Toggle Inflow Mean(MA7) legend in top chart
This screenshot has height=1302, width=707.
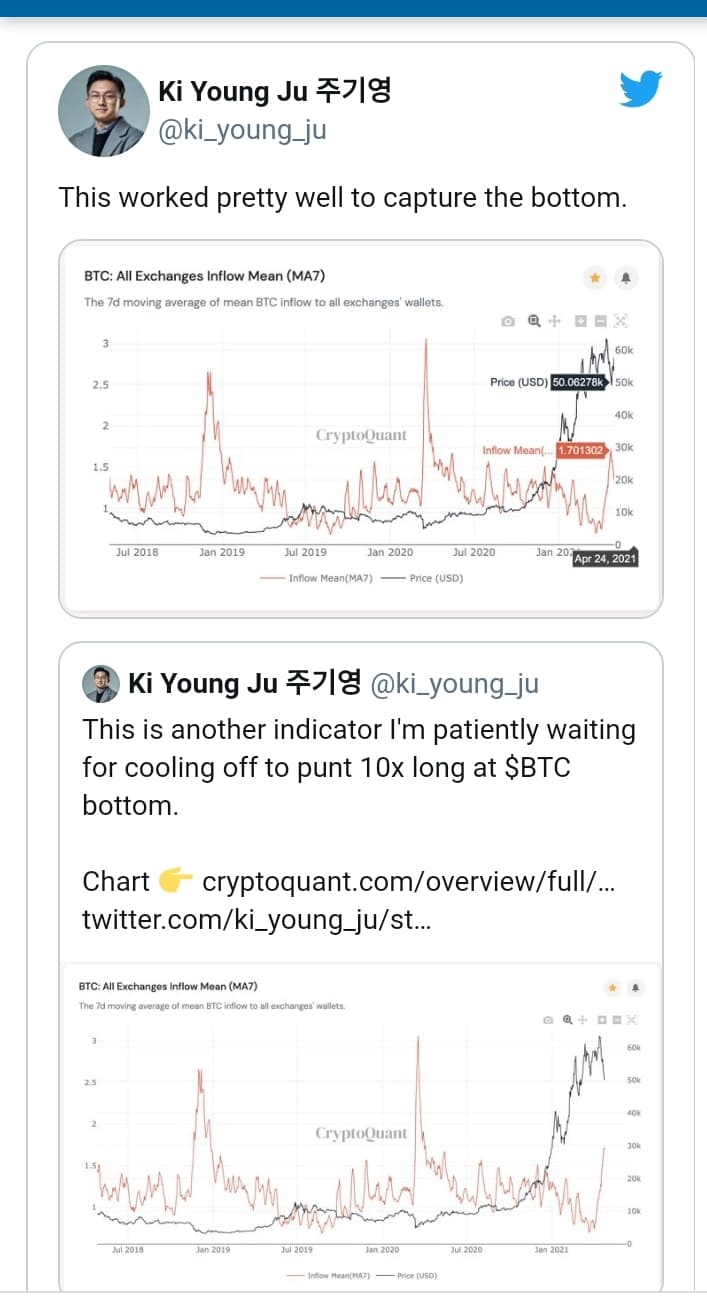(316, 577)
